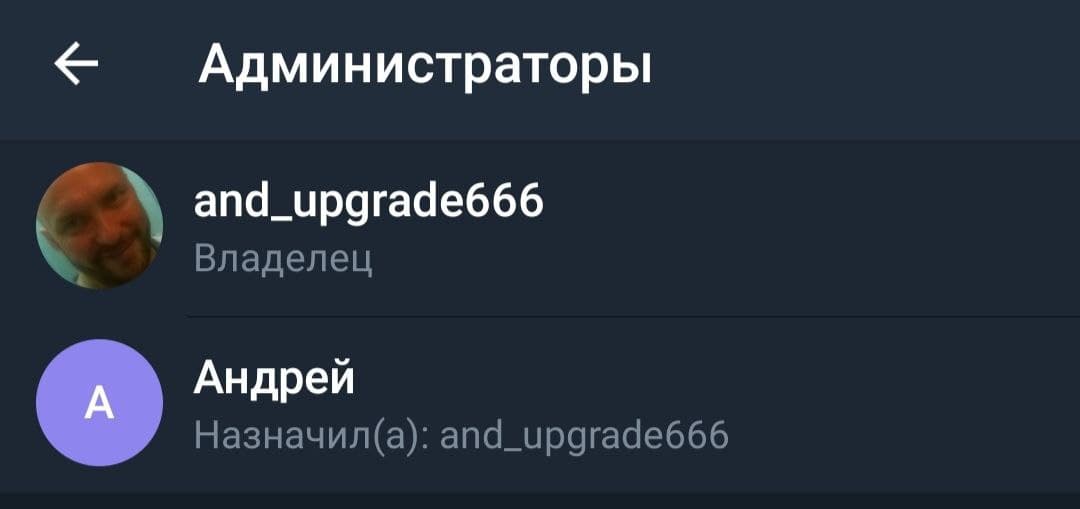Click the white letter A inside the purple circle
Image resolution: width=1080 pixels, height=509 pixels.
click(x=99, y=404)
